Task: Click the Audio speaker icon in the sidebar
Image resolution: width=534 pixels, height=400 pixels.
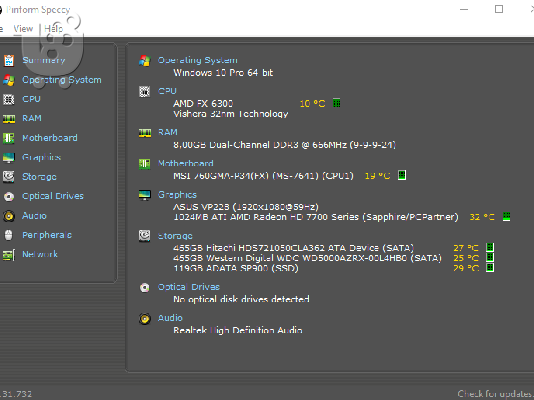Action: point(9,216)
